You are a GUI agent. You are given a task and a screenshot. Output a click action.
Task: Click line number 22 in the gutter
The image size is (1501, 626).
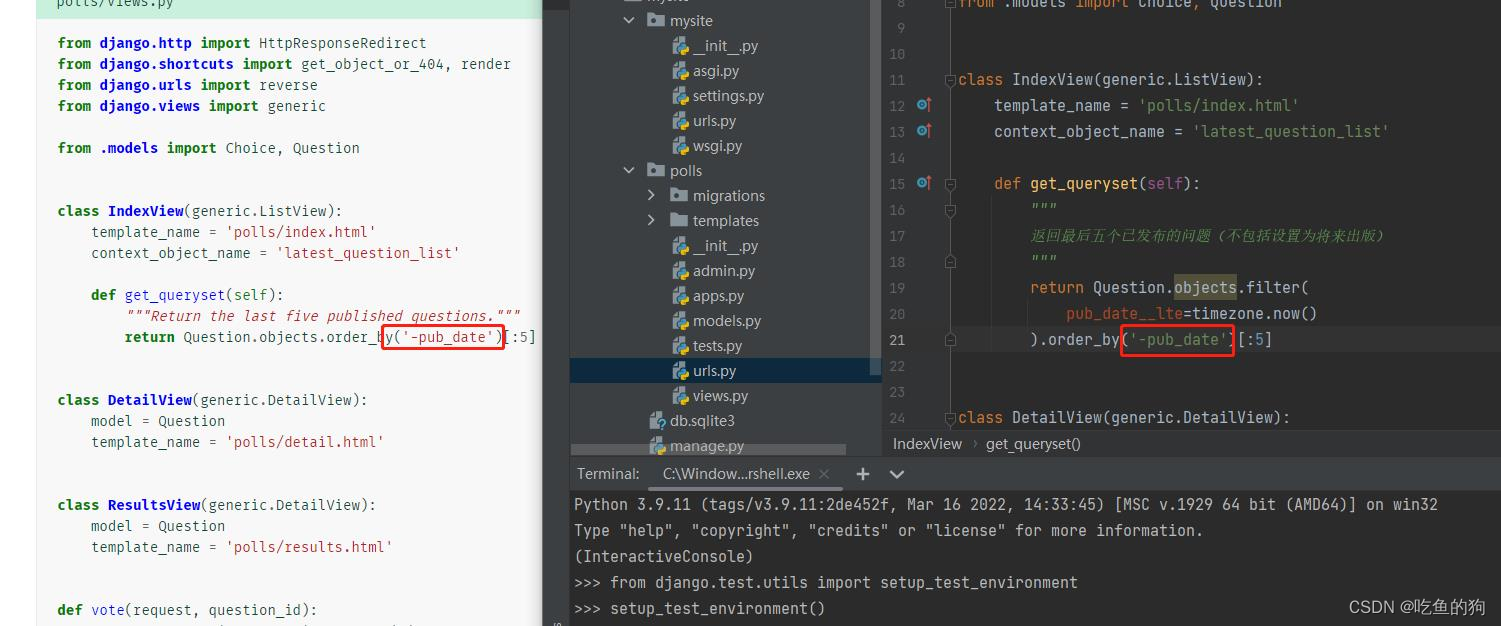tap(896, 366)
